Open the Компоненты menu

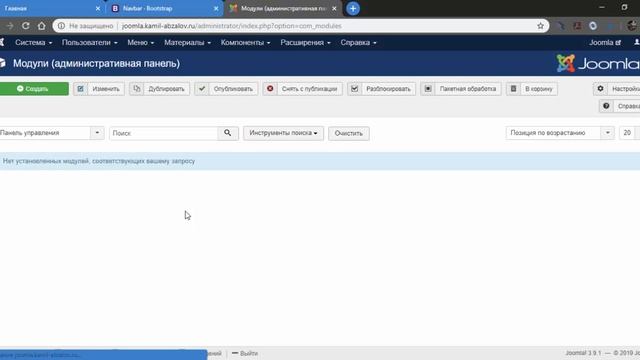[245, 42]
